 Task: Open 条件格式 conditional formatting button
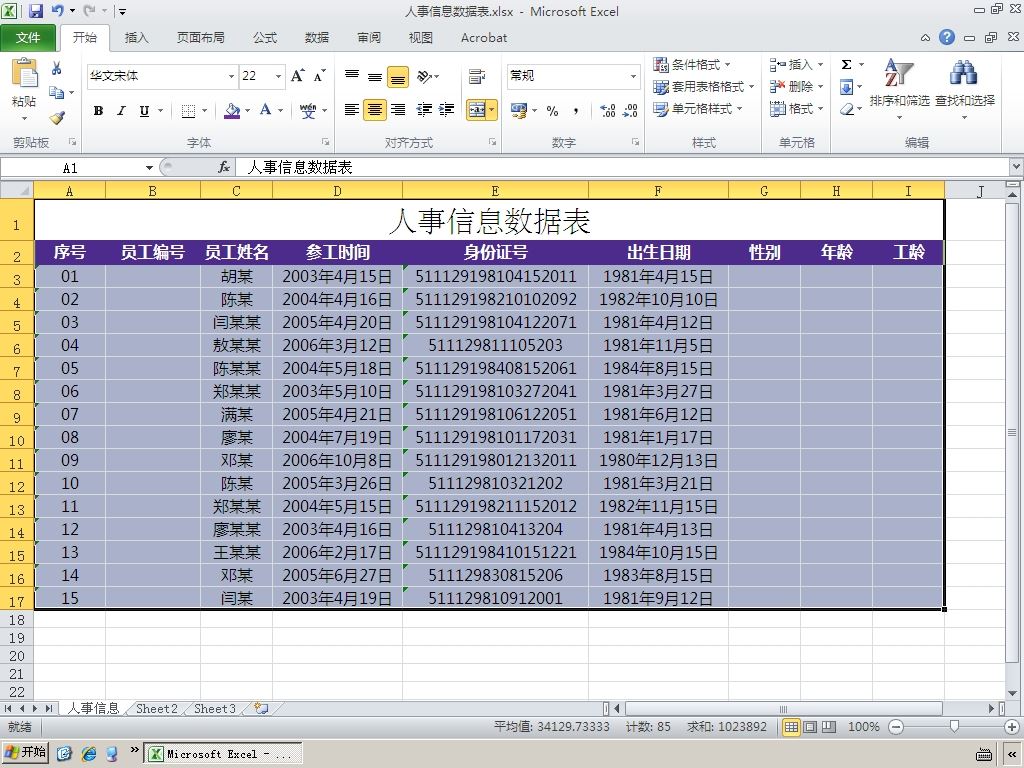pyautogui.click(x=693, y=65)
